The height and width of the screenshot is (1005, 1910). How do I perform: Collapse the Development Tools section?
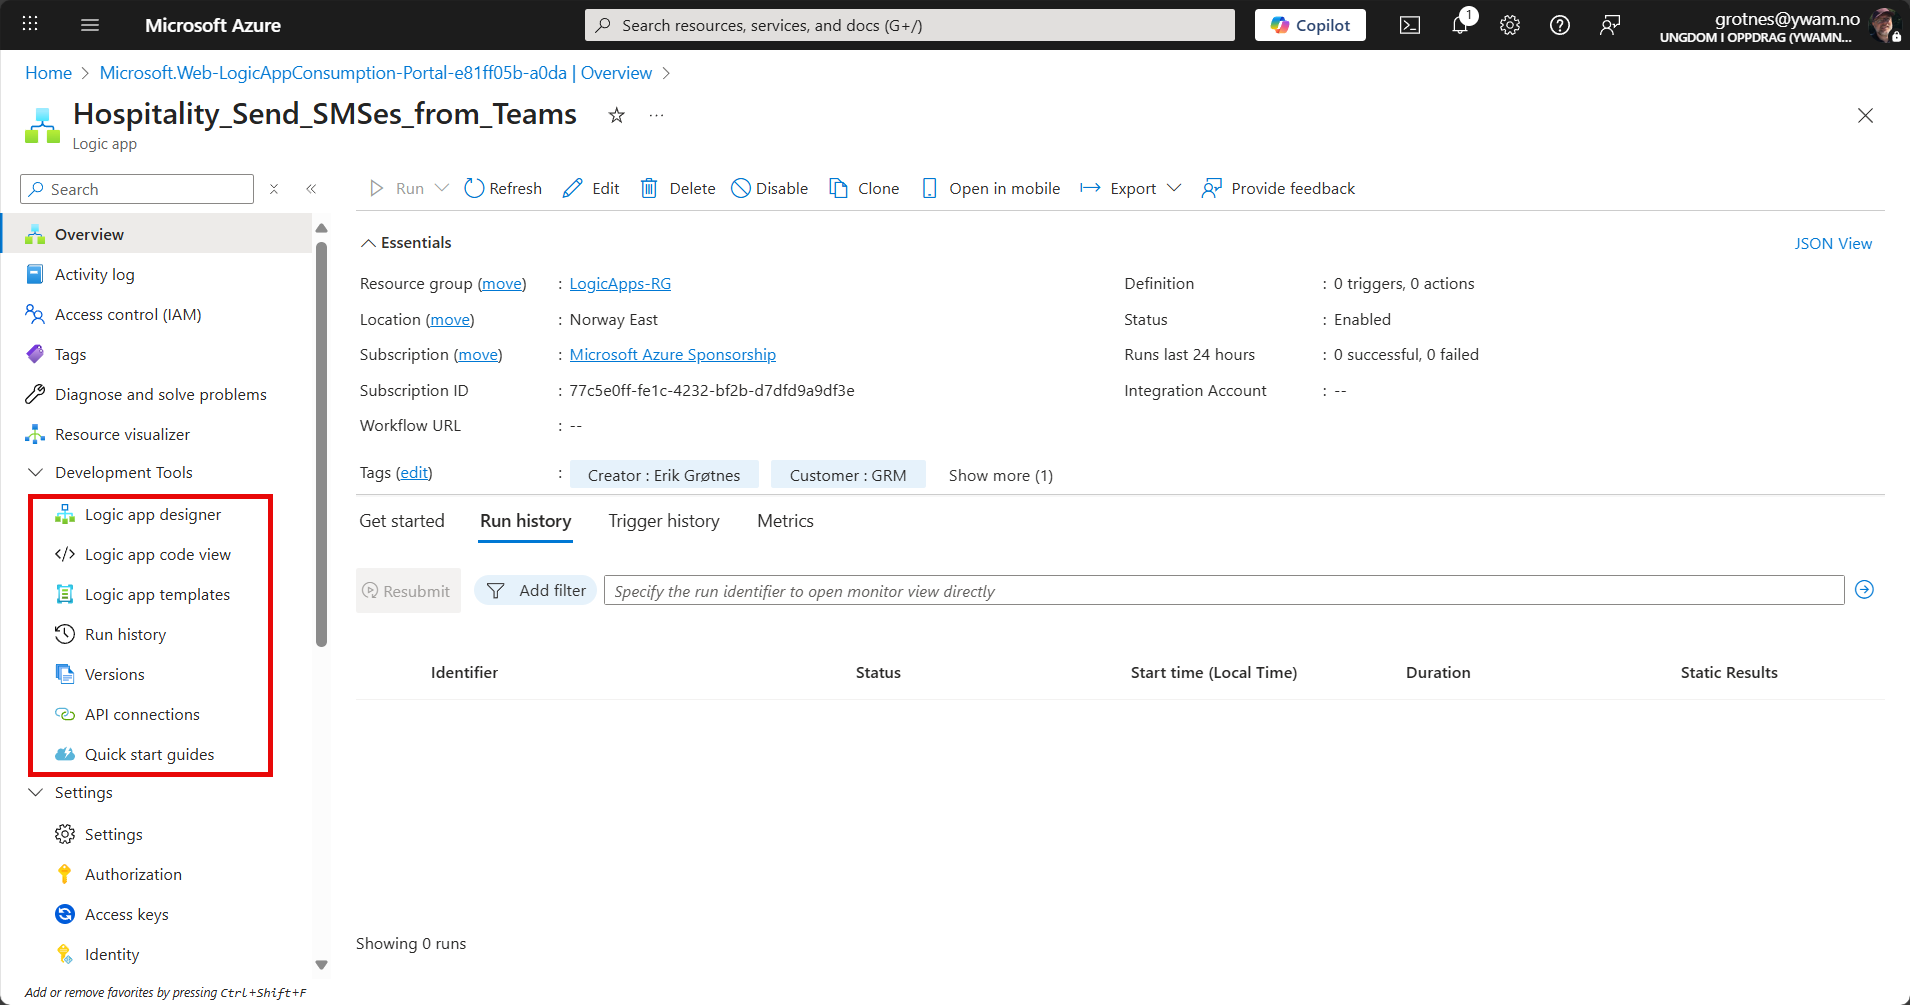coord(36,472)
